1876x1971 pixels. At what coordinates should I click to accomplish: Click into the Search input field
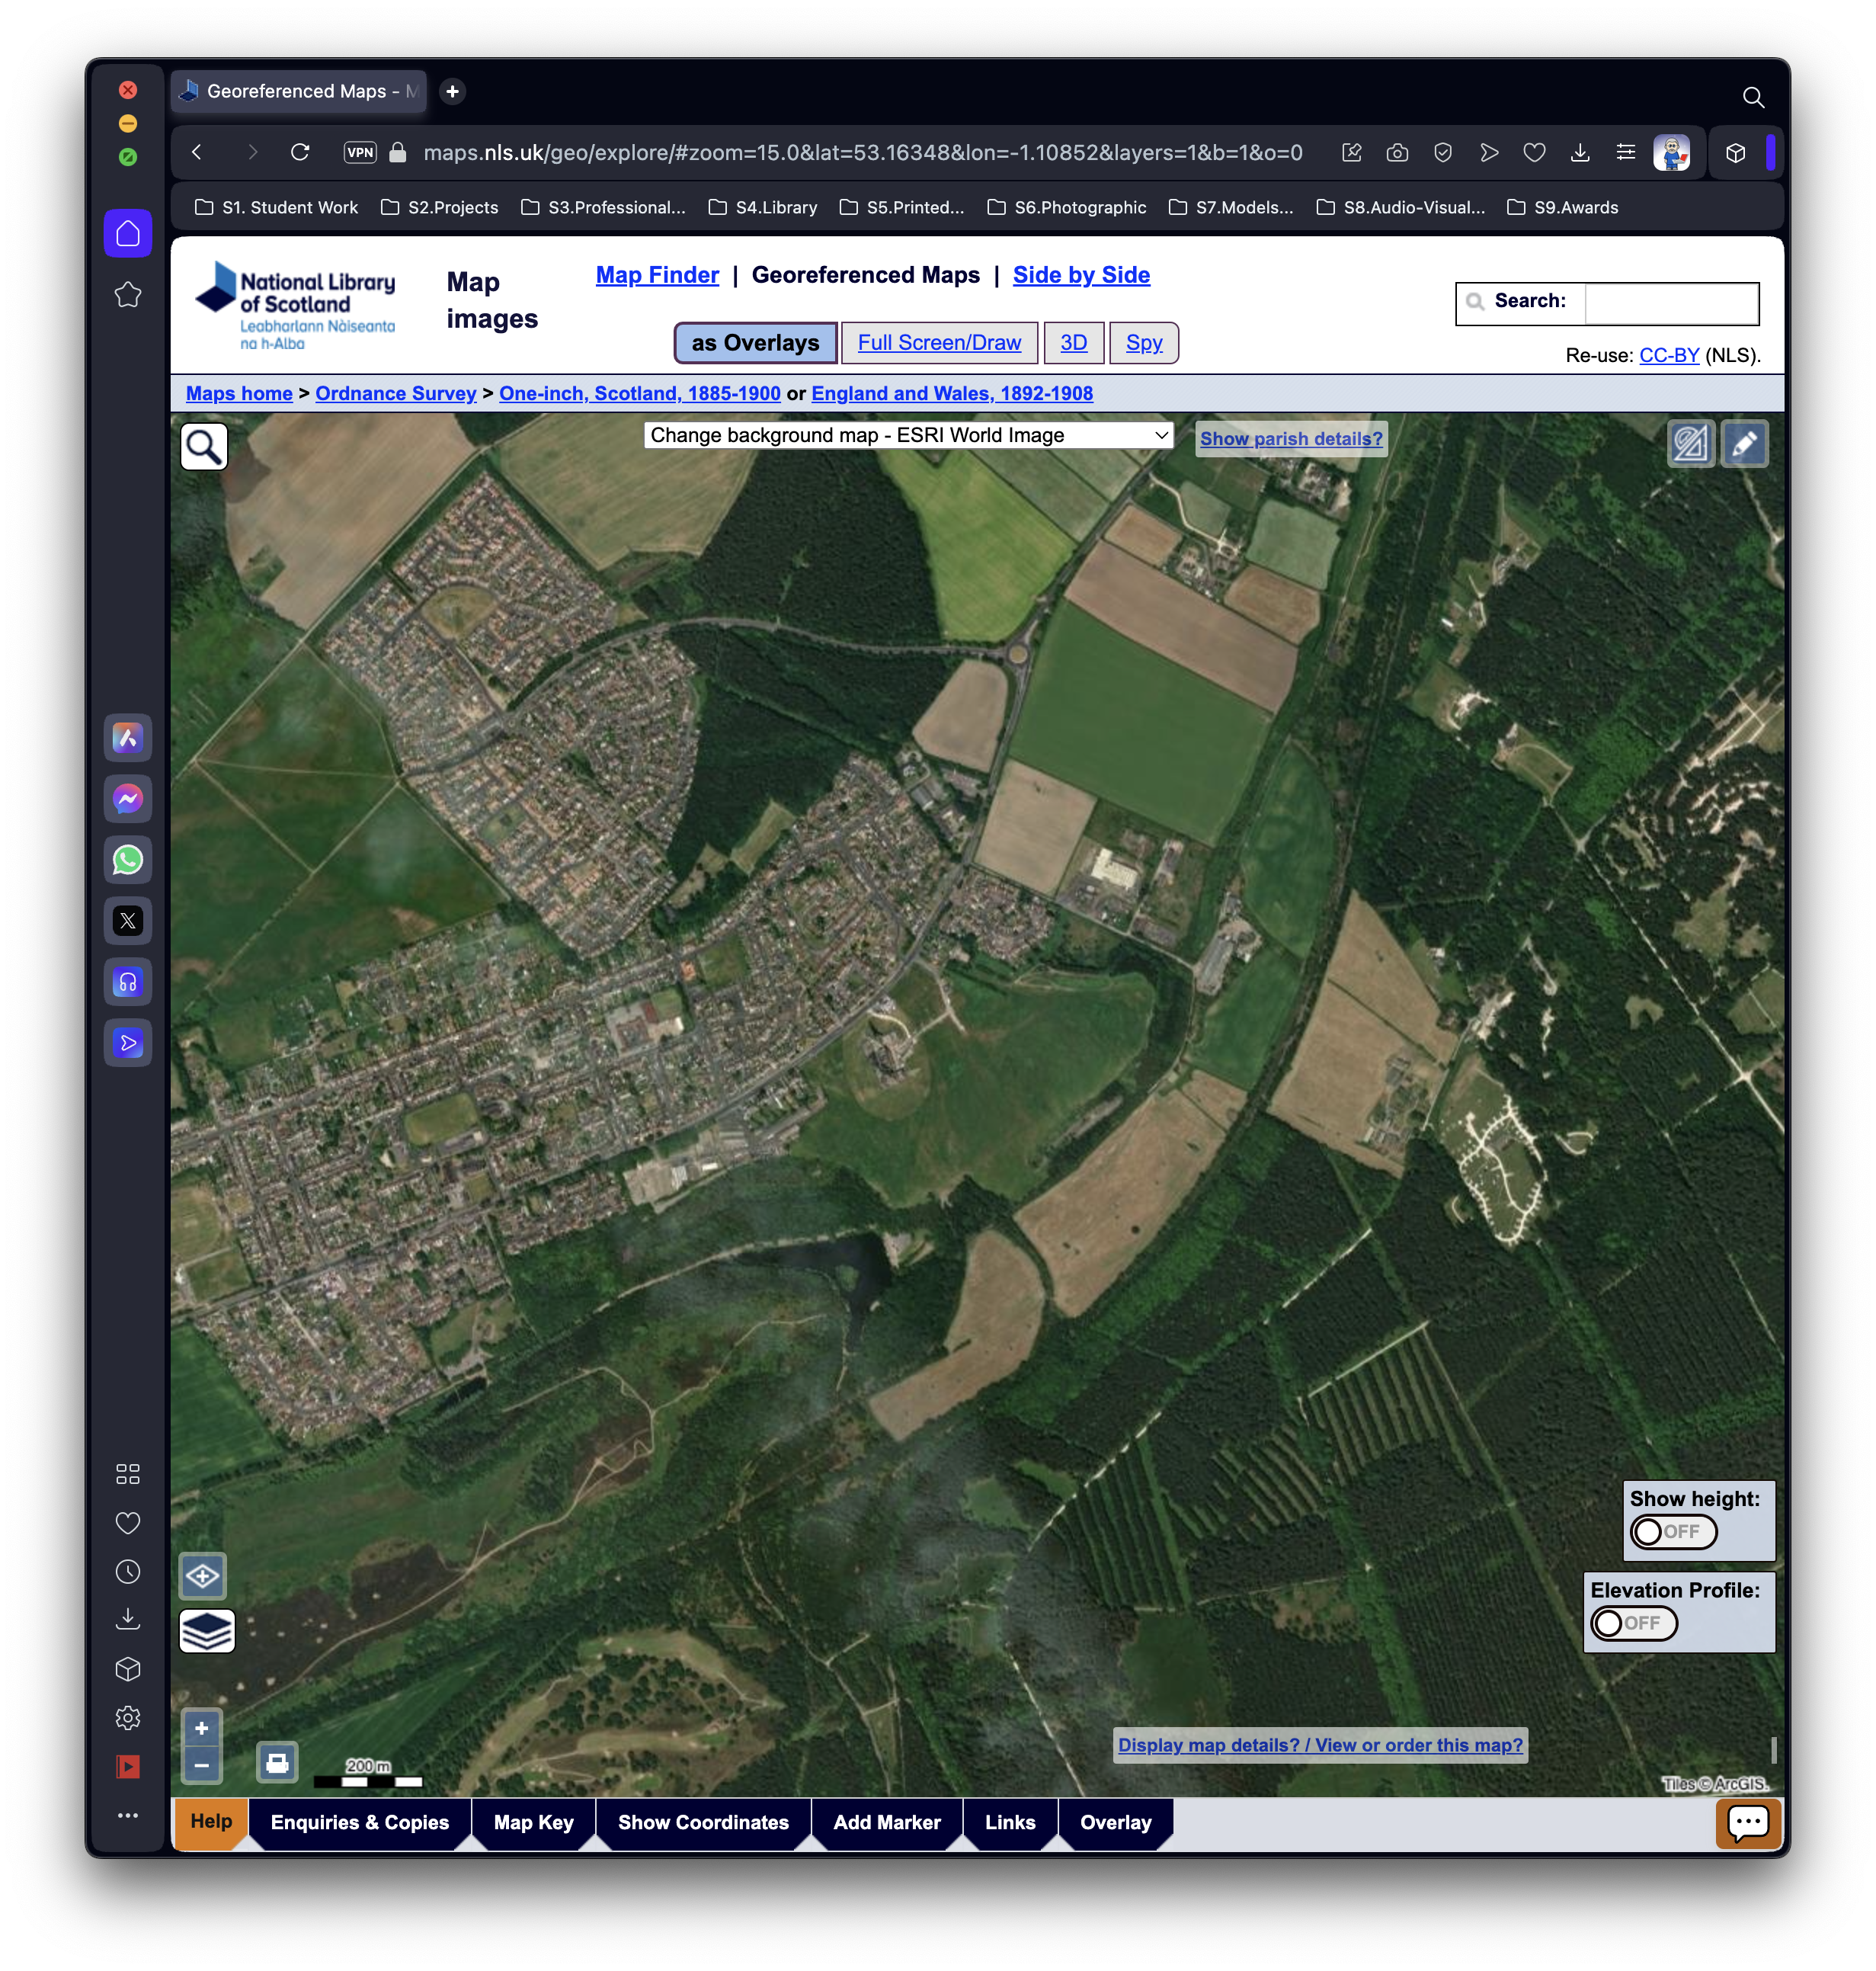1670,303
